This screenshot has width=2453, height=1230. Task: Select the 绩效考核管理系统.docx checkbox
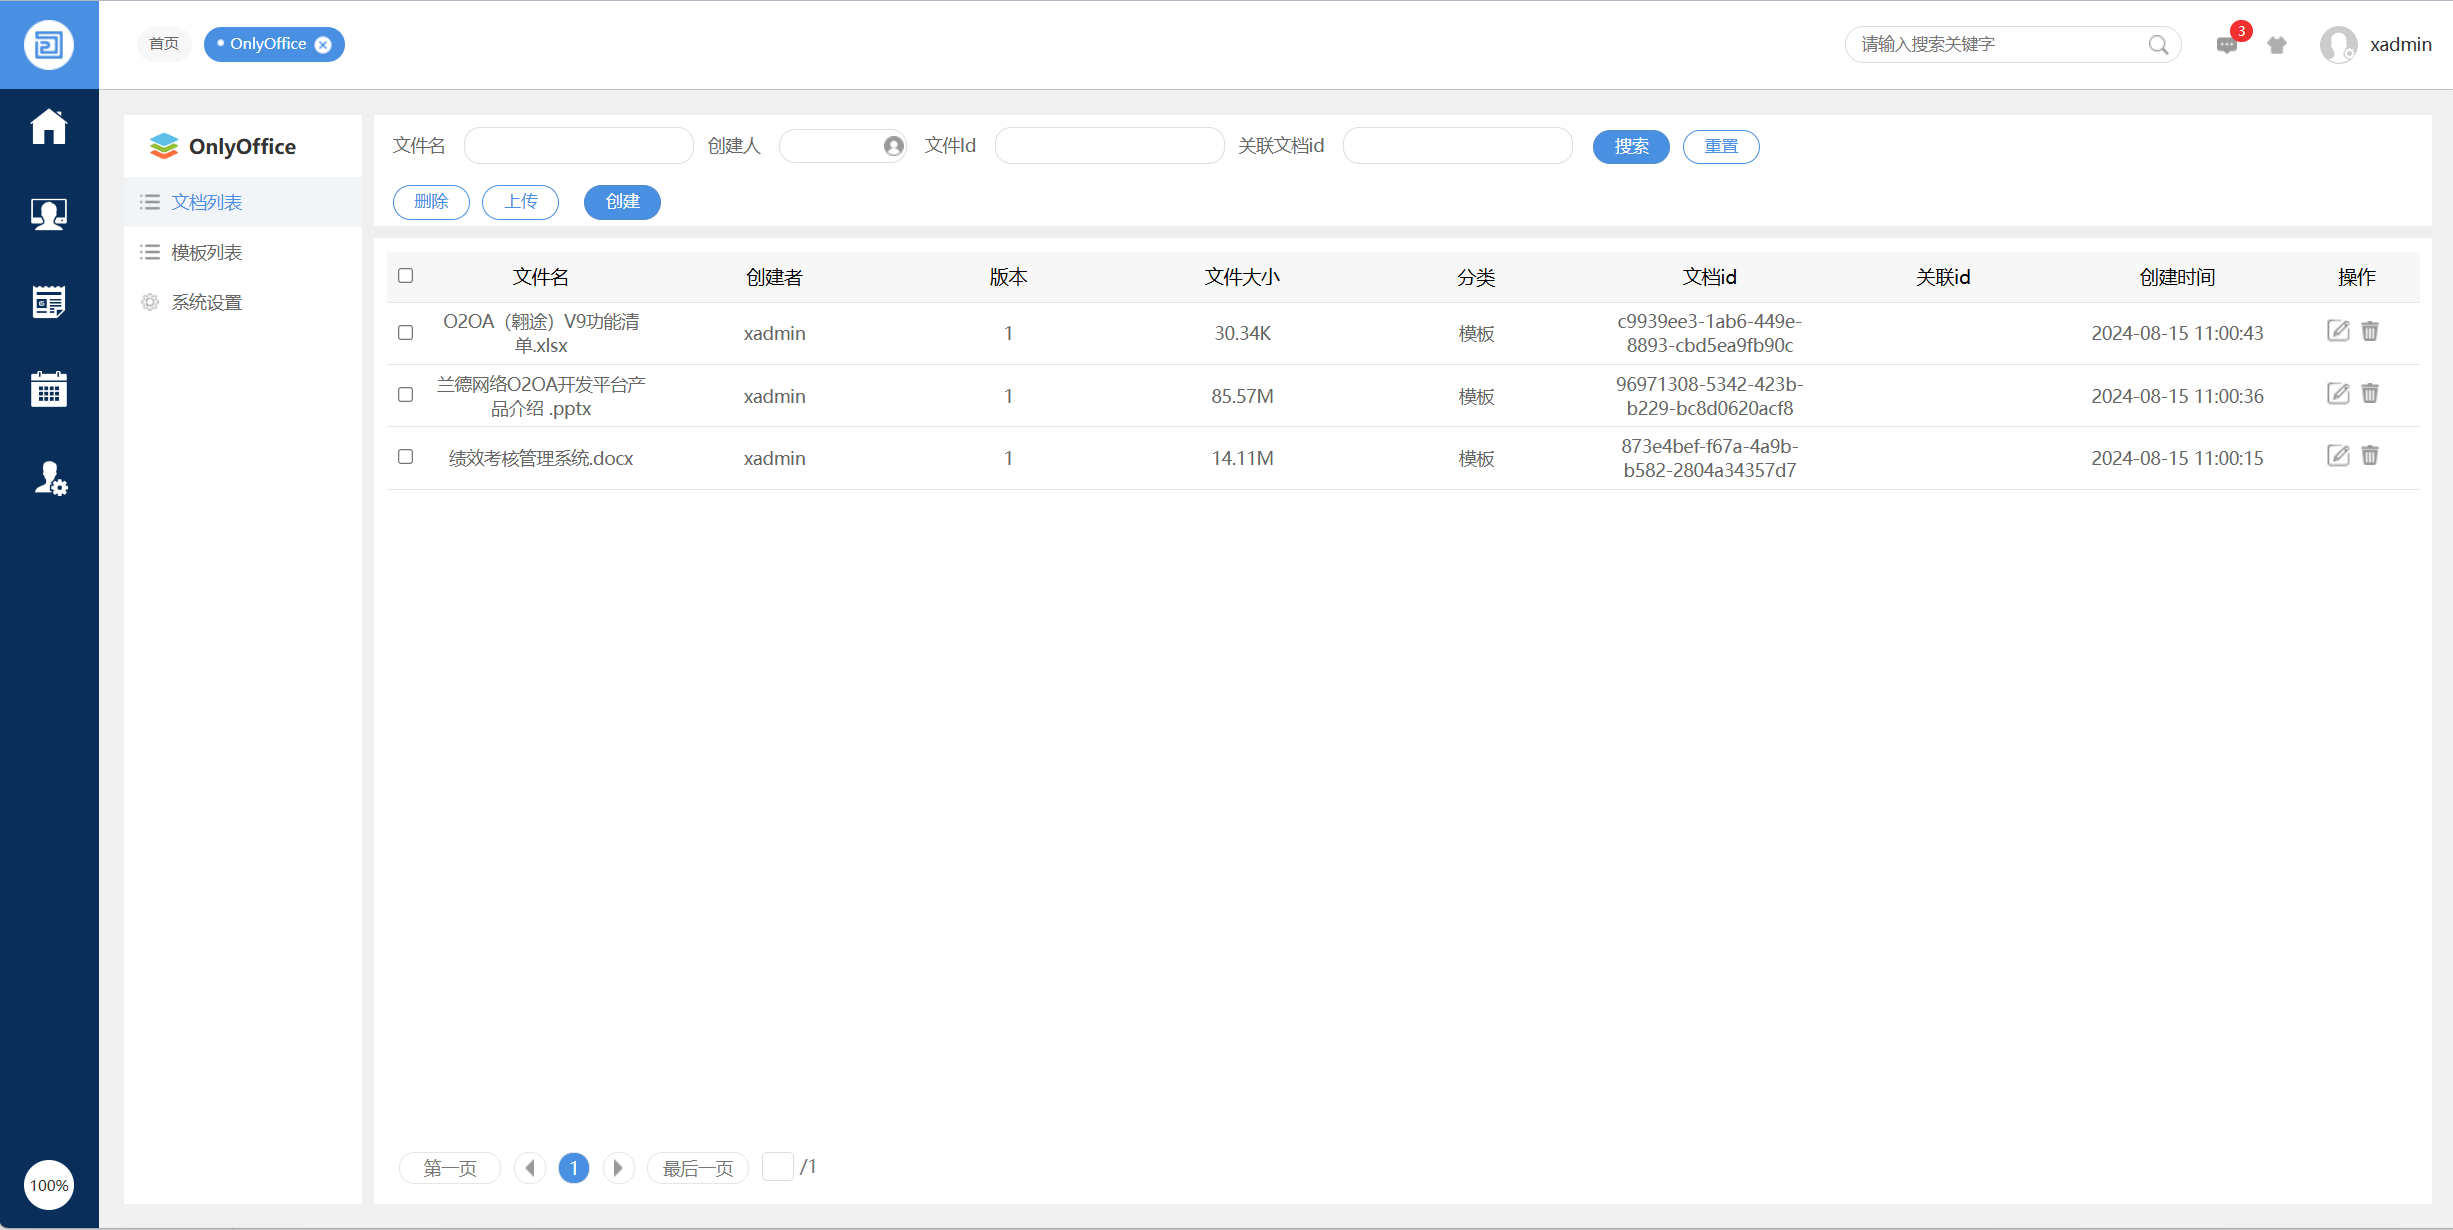coord(405,456)
